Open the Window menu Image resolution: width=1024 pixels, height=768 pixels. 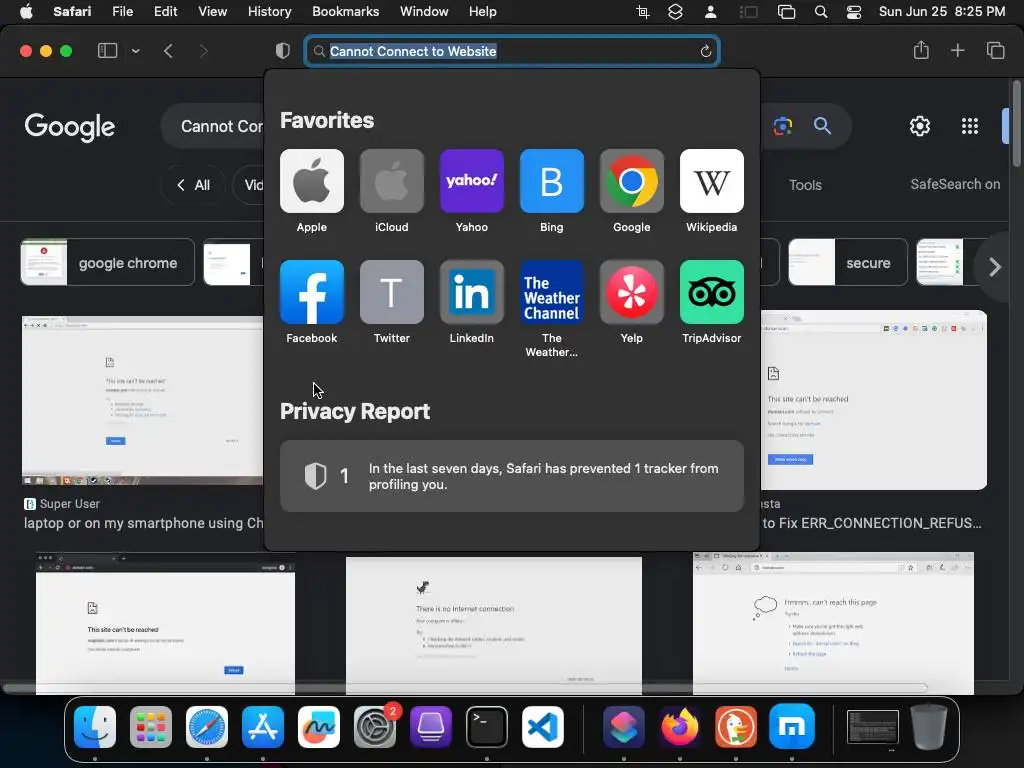[424, 12]
